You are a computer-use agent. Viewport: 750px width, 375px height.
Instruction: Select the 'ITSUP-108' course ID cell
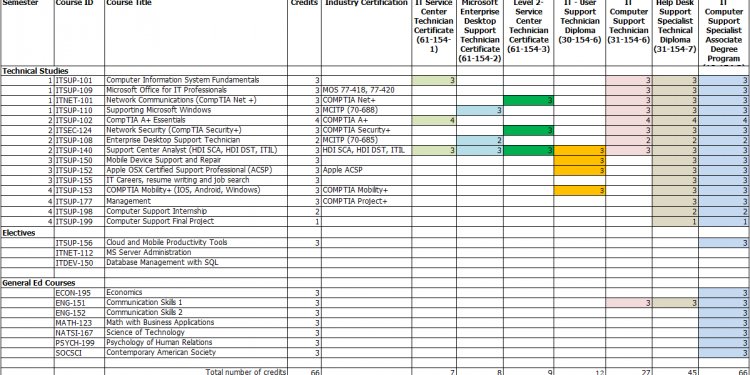pyautogui.click(x=79, y=141)
